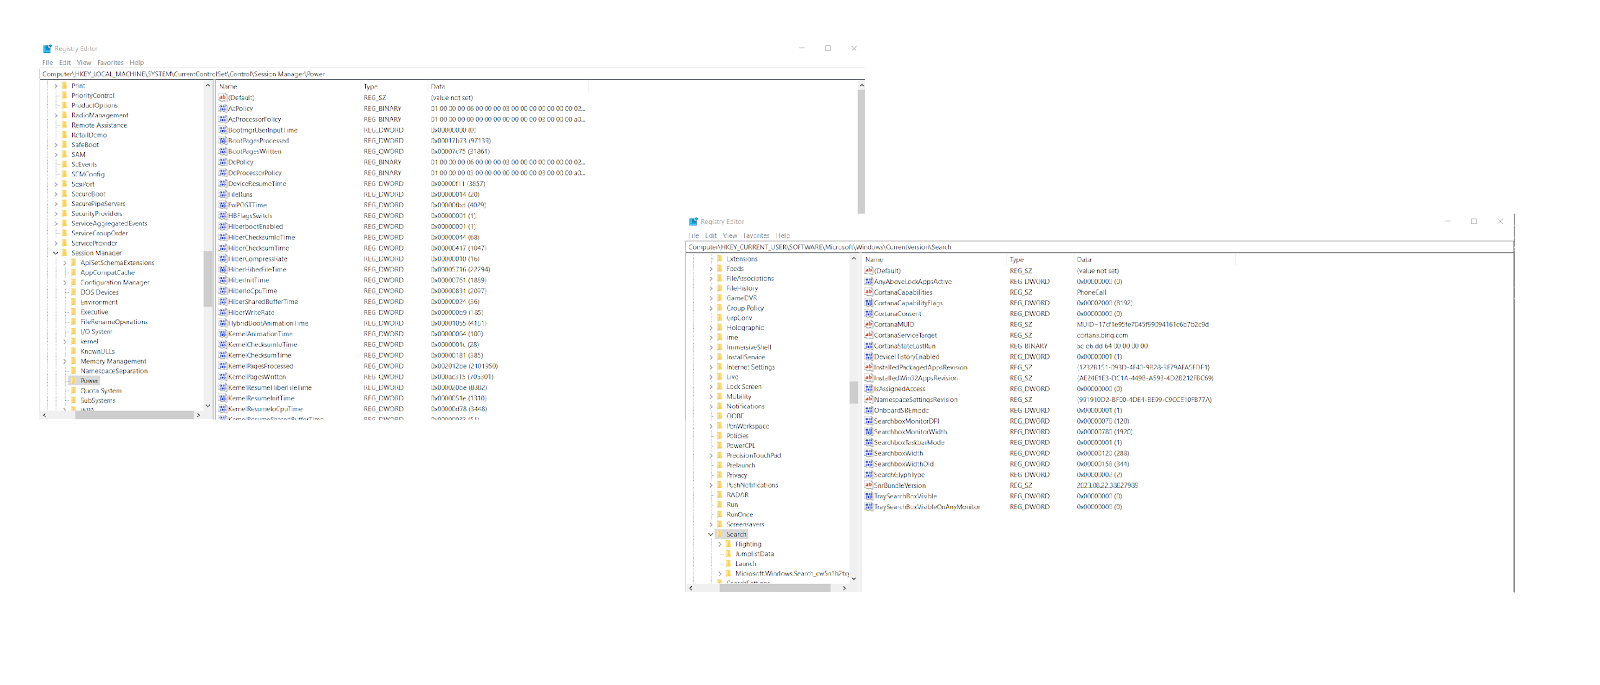Viewport: 1600px width, 685px height.
Task: Expand the SafeBoot key
Action: click(x=56, y=145)
